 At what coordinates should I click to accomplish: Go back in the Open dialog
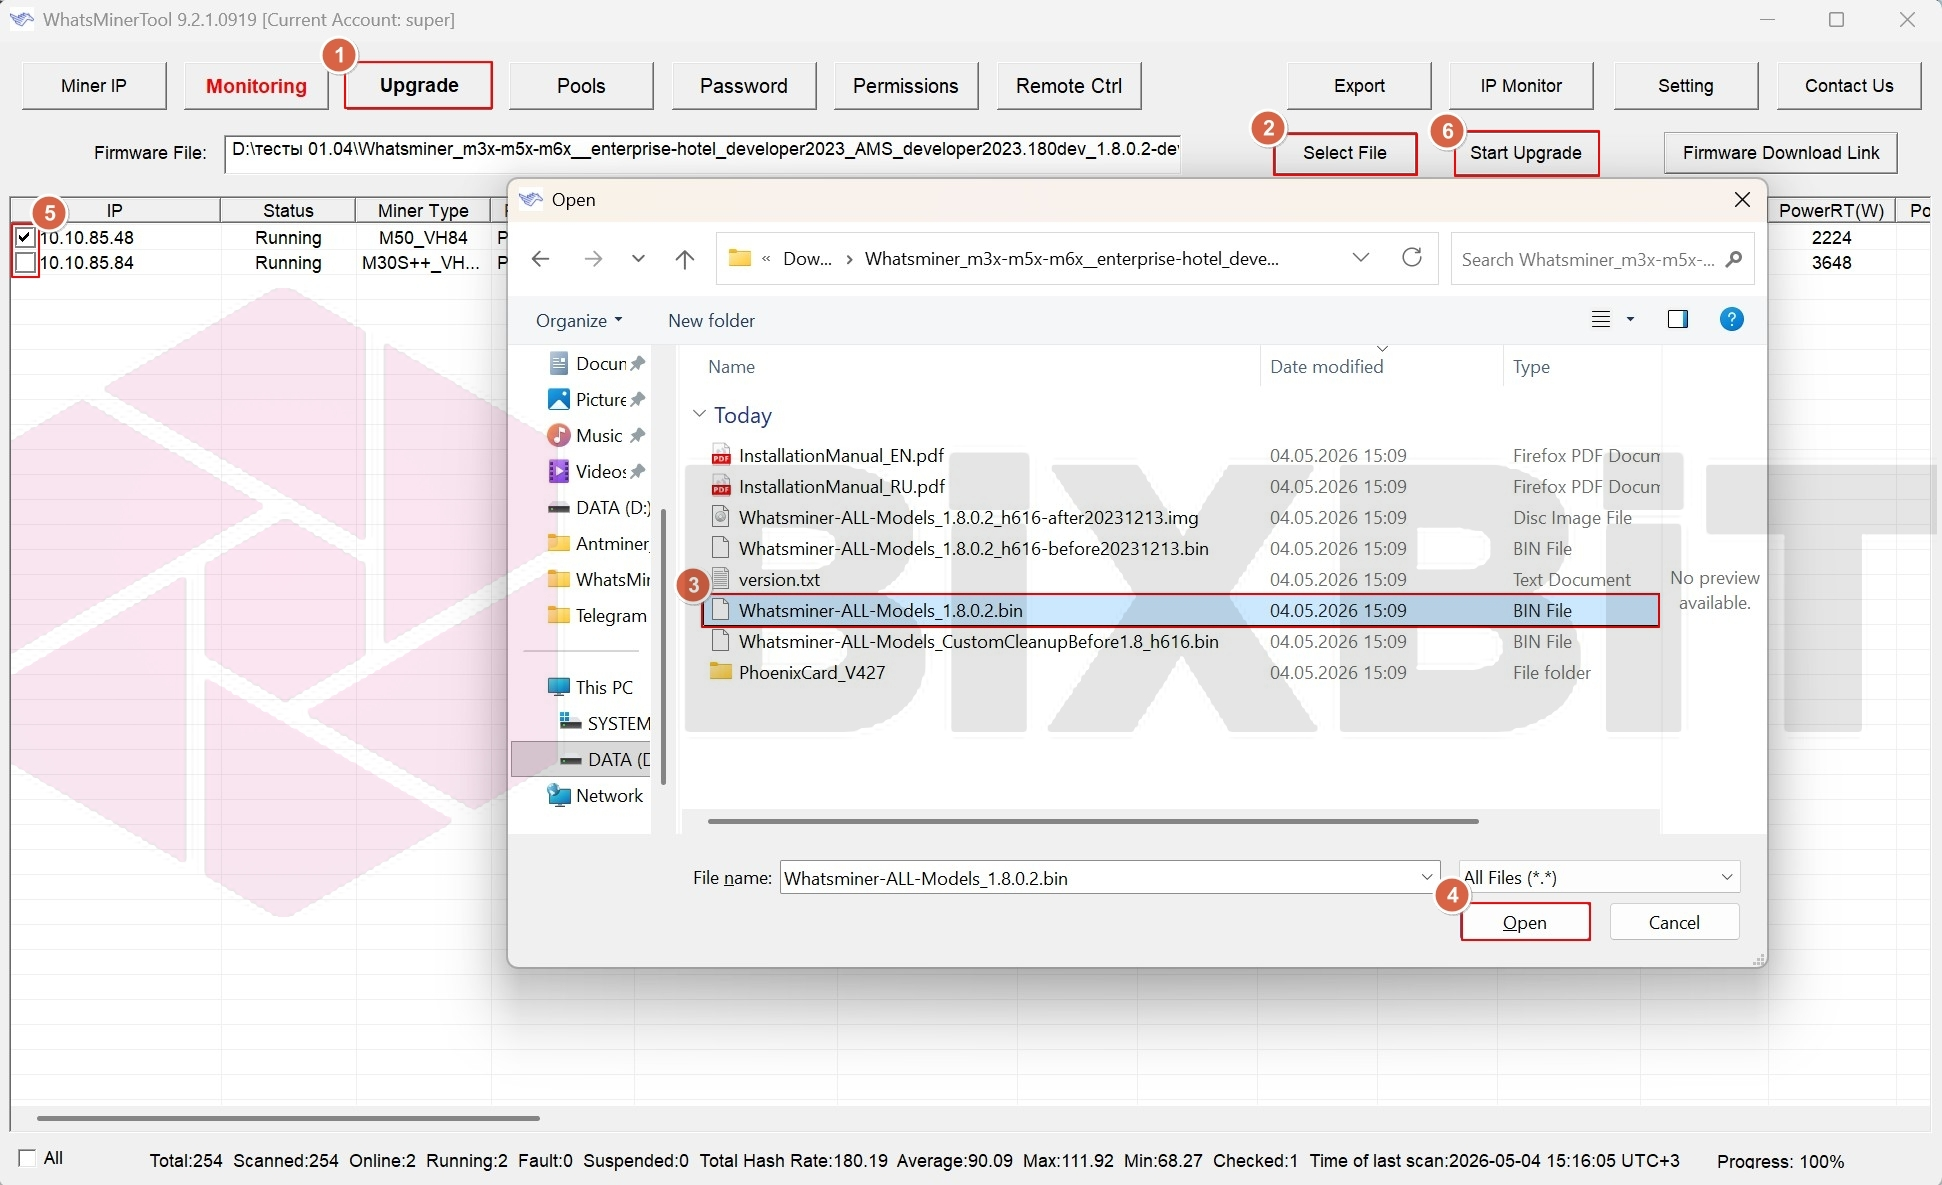pos(541,259)
